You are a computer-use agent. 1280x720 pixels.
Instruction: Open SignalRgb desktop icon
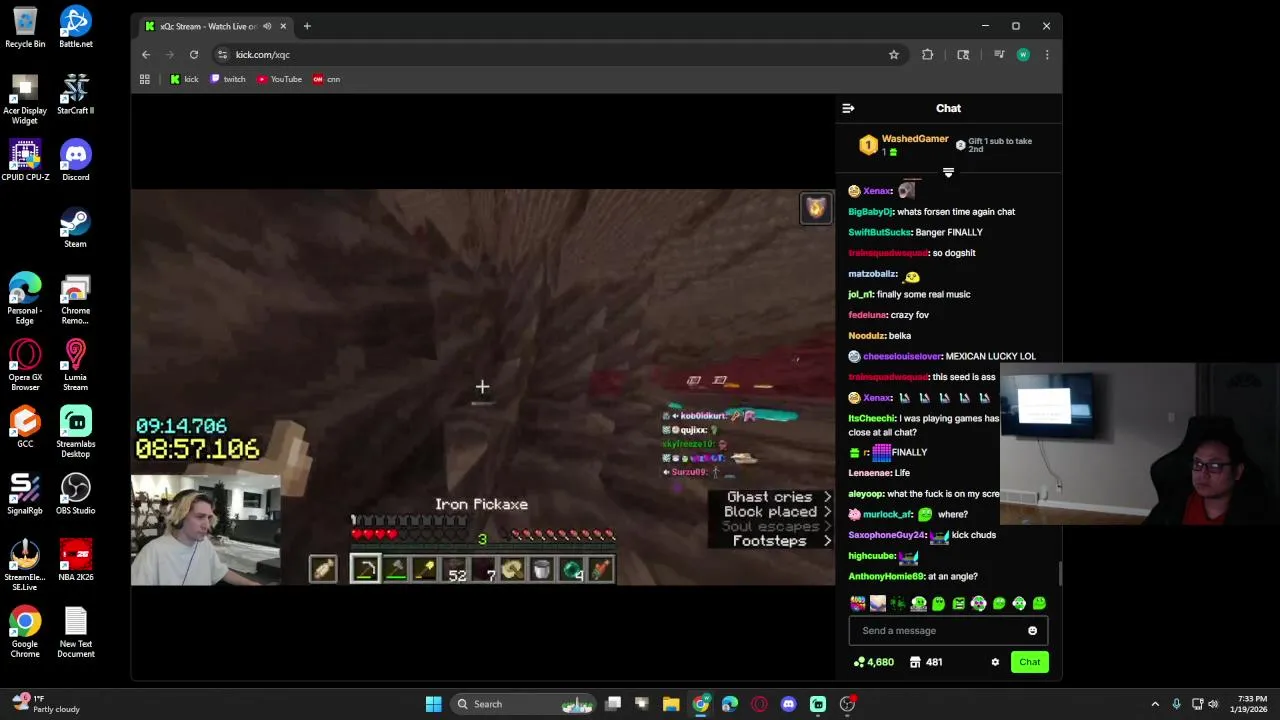click(25, 494)
